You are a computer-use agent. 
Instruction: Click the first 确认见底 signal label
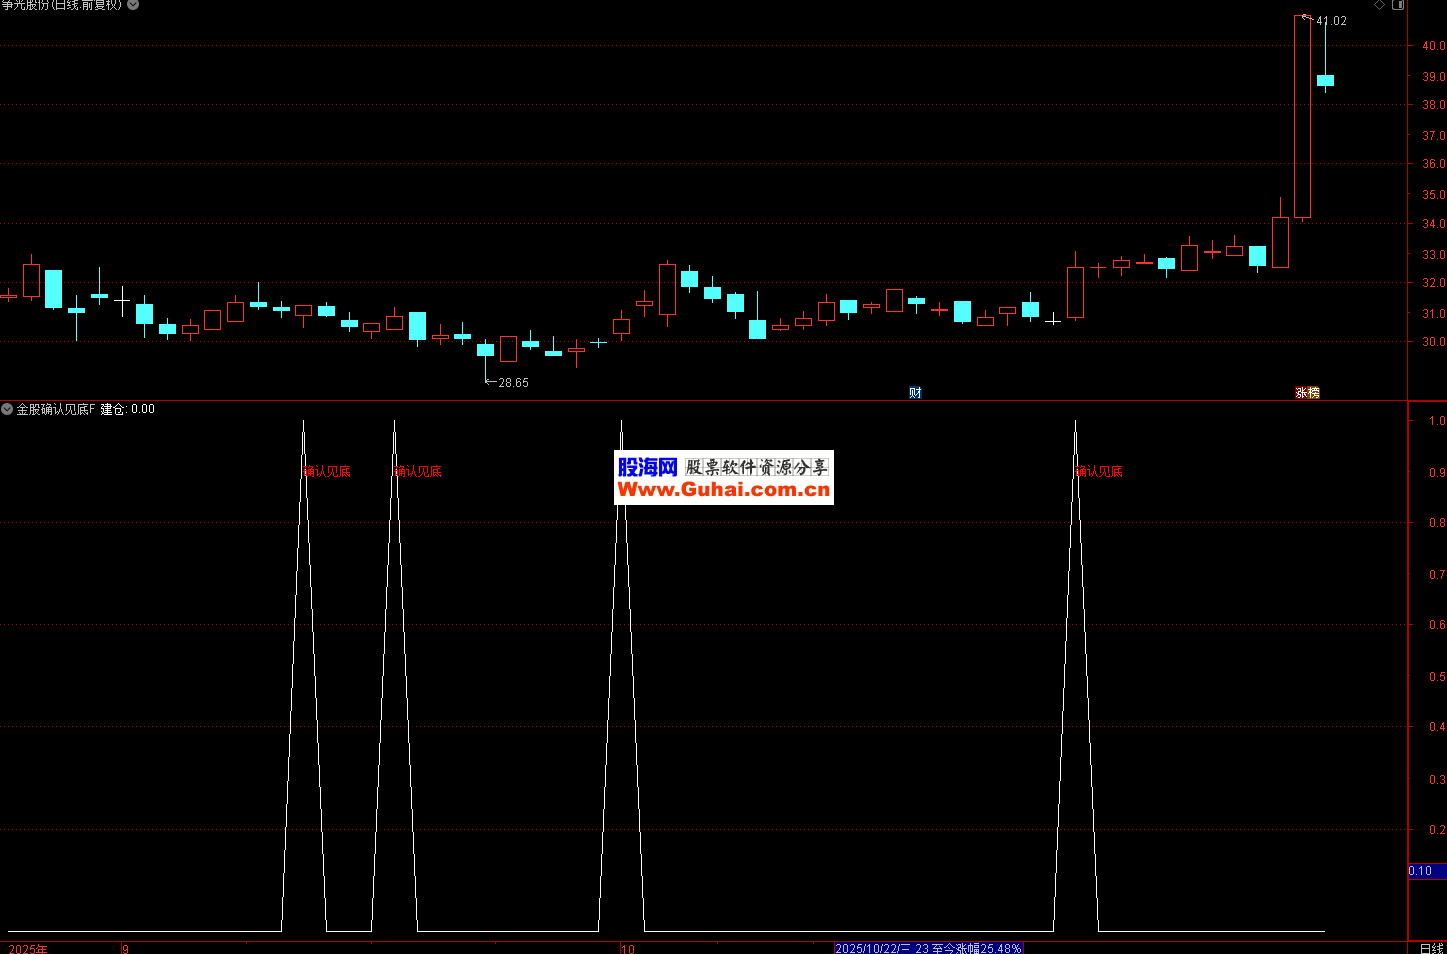tap(327, 472)
